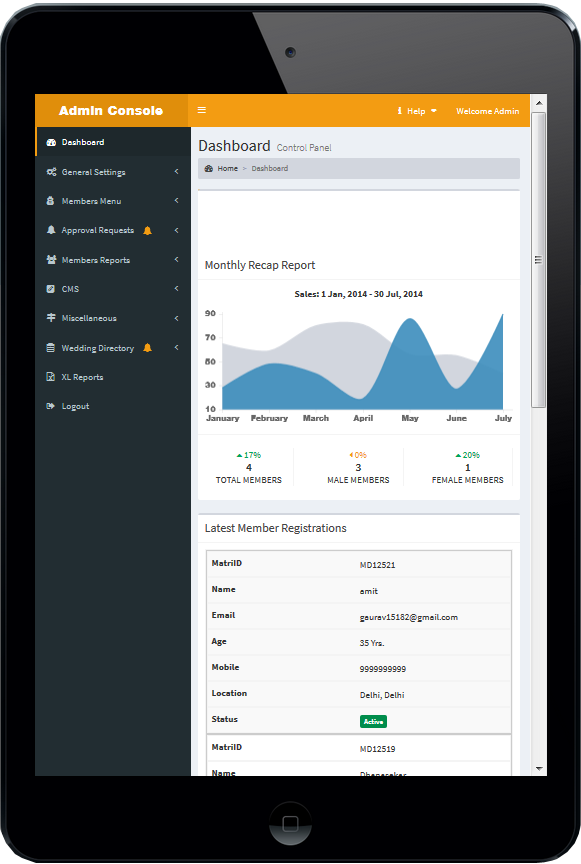Click the CMS edit icon
Screen dimensions: 581x864
click(x=51, y=289)
